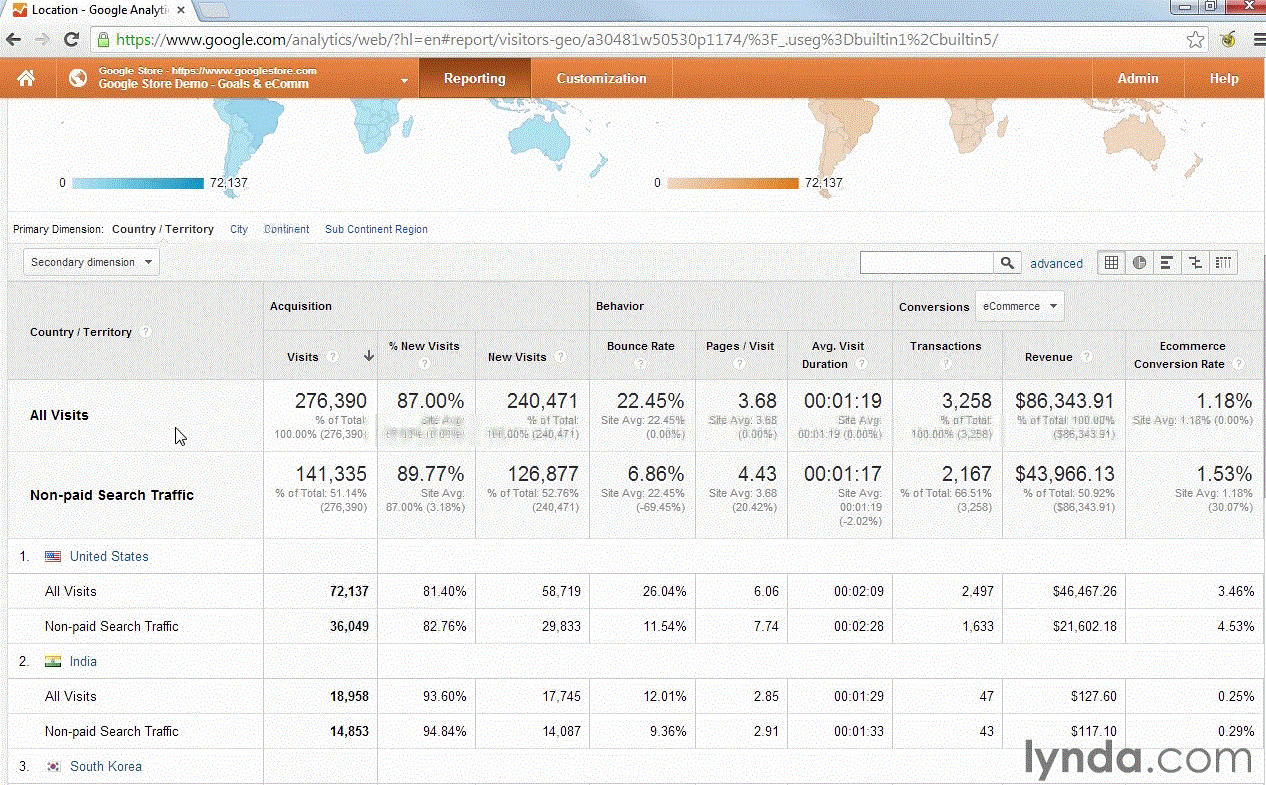This screenshot has height=785, width=1266.
Task: Open a new browser tab
Action: [x=215, y=11]
